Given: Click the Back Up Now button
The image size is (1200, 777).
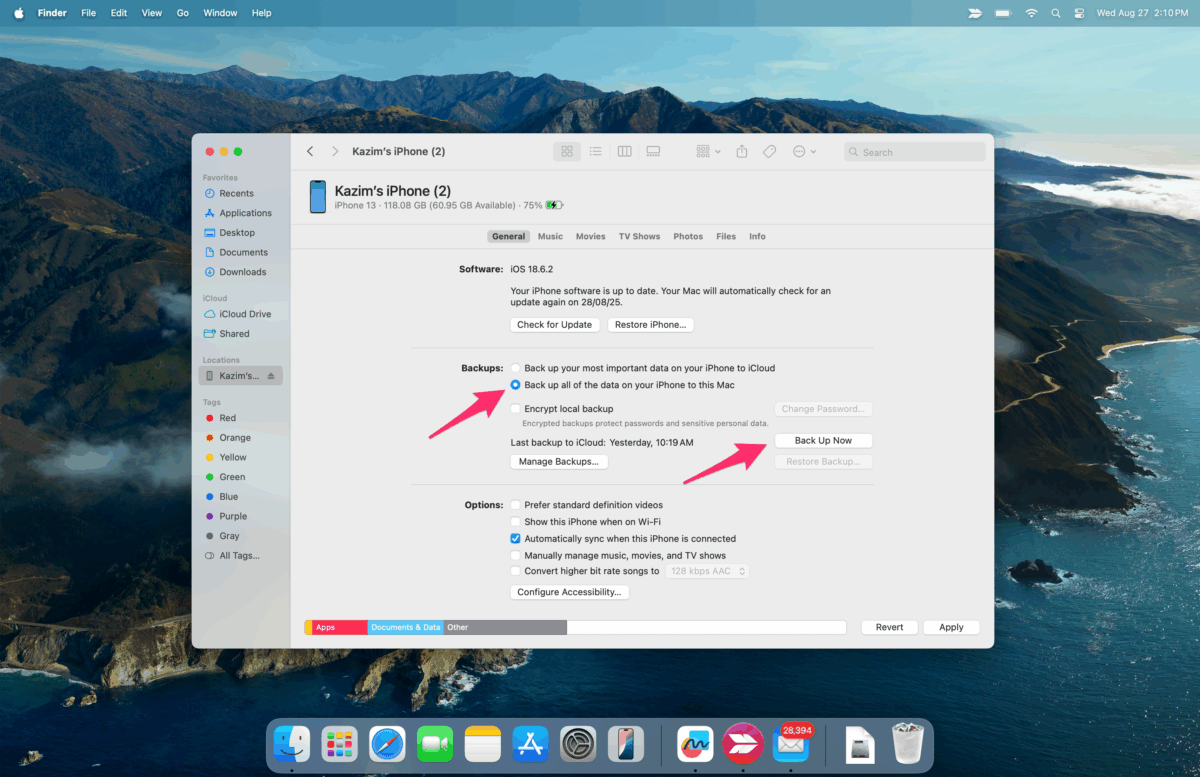Looking at the screenshot, I should pos(823,440).
